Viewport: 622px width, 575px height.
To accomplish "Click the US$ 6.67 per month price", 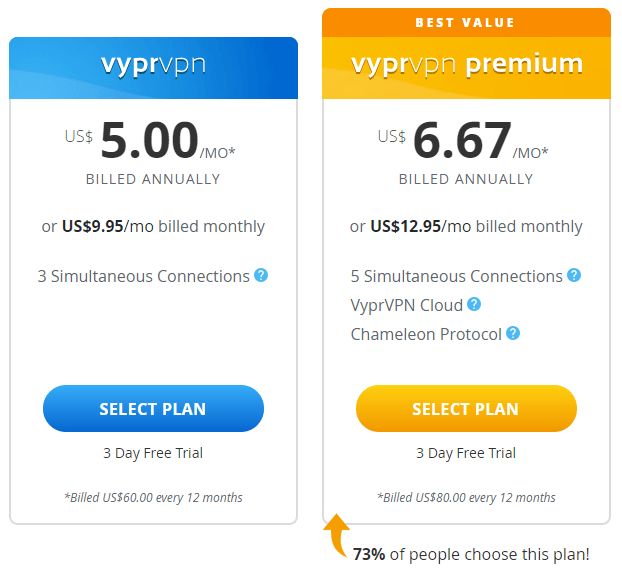I will (463, 141).
